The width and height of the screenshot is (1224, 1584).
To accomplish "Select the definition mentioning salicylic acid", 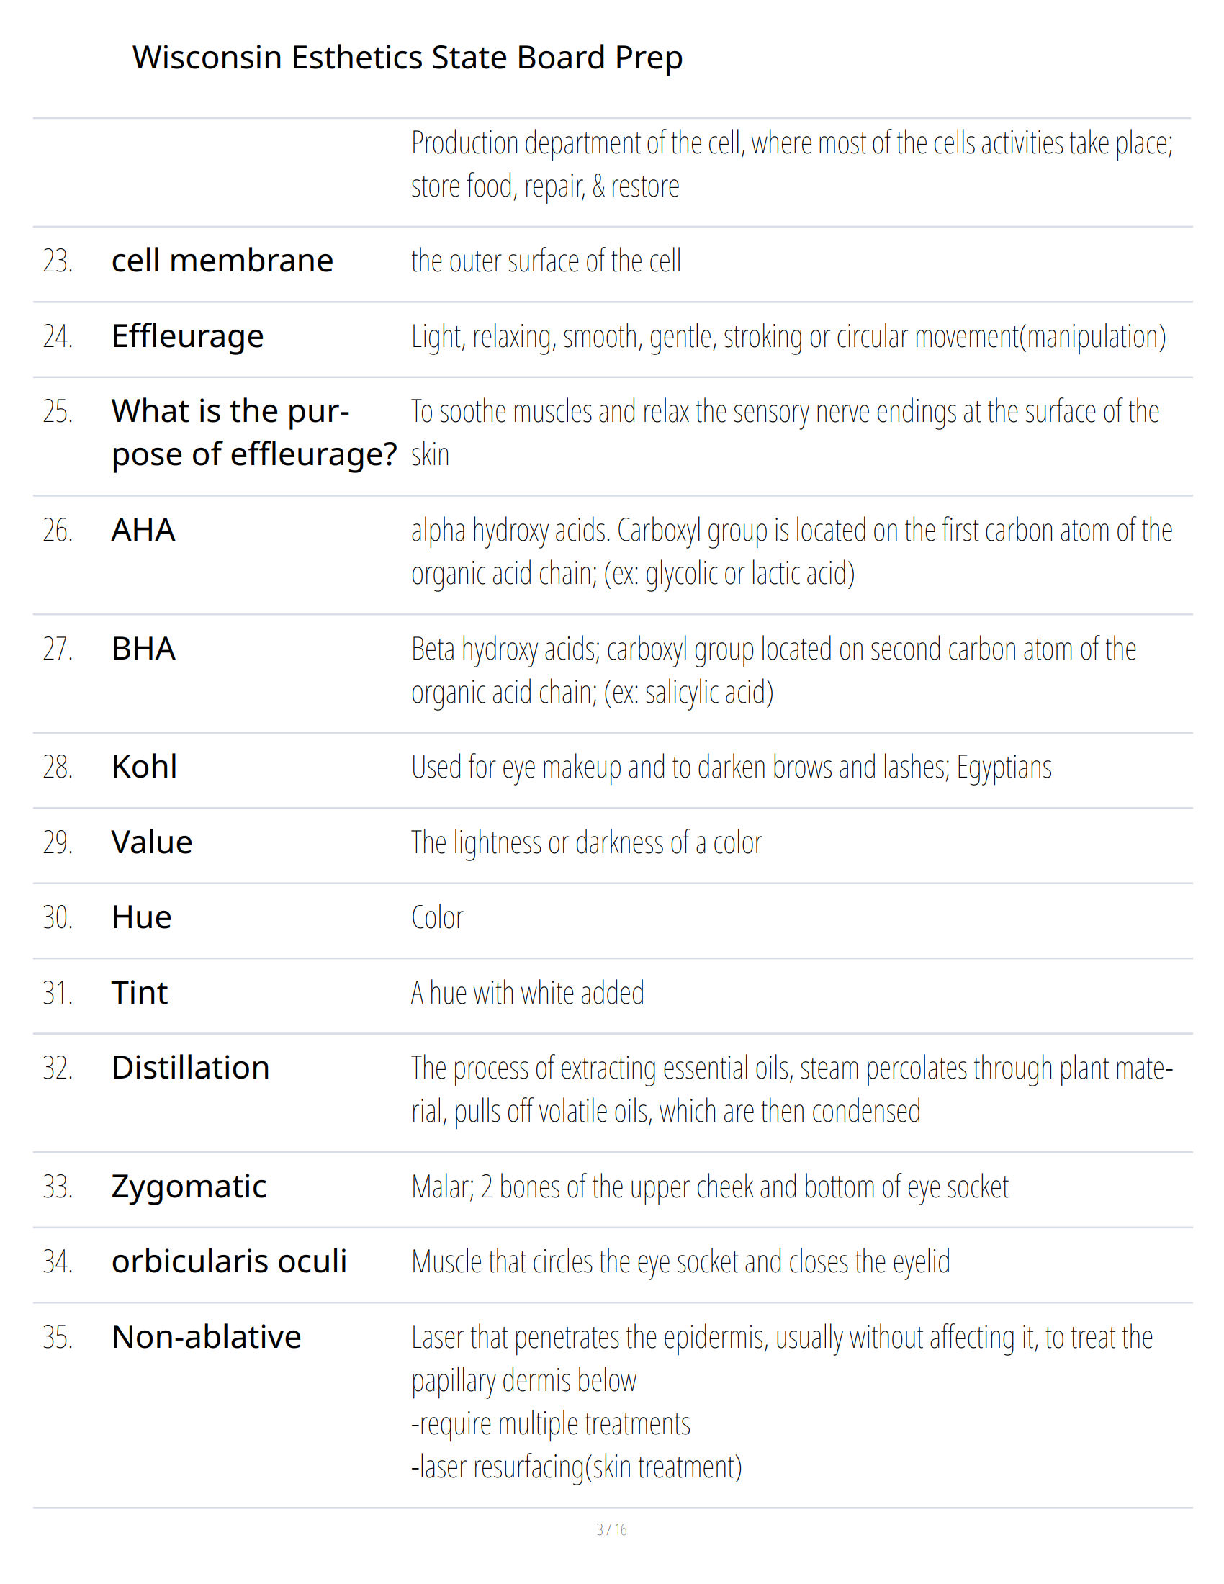I will click(774, 671).
